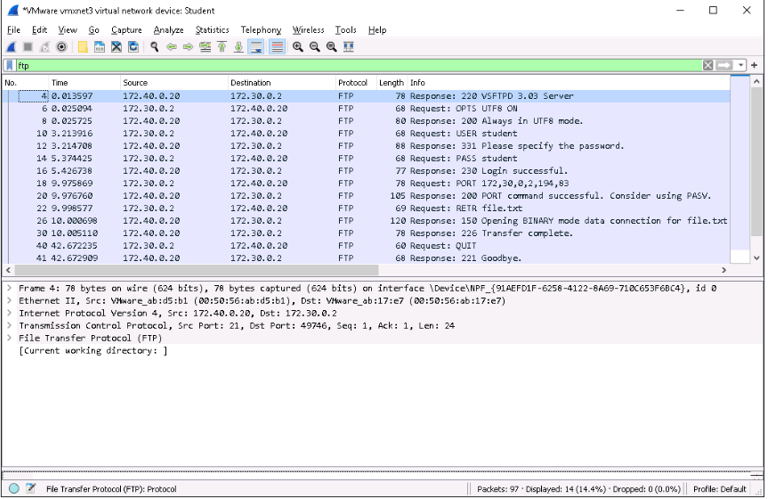This screenshot has height=499, width=768.
Task: Click packet list scroll-up arrow
Action: tap(756, 82)
